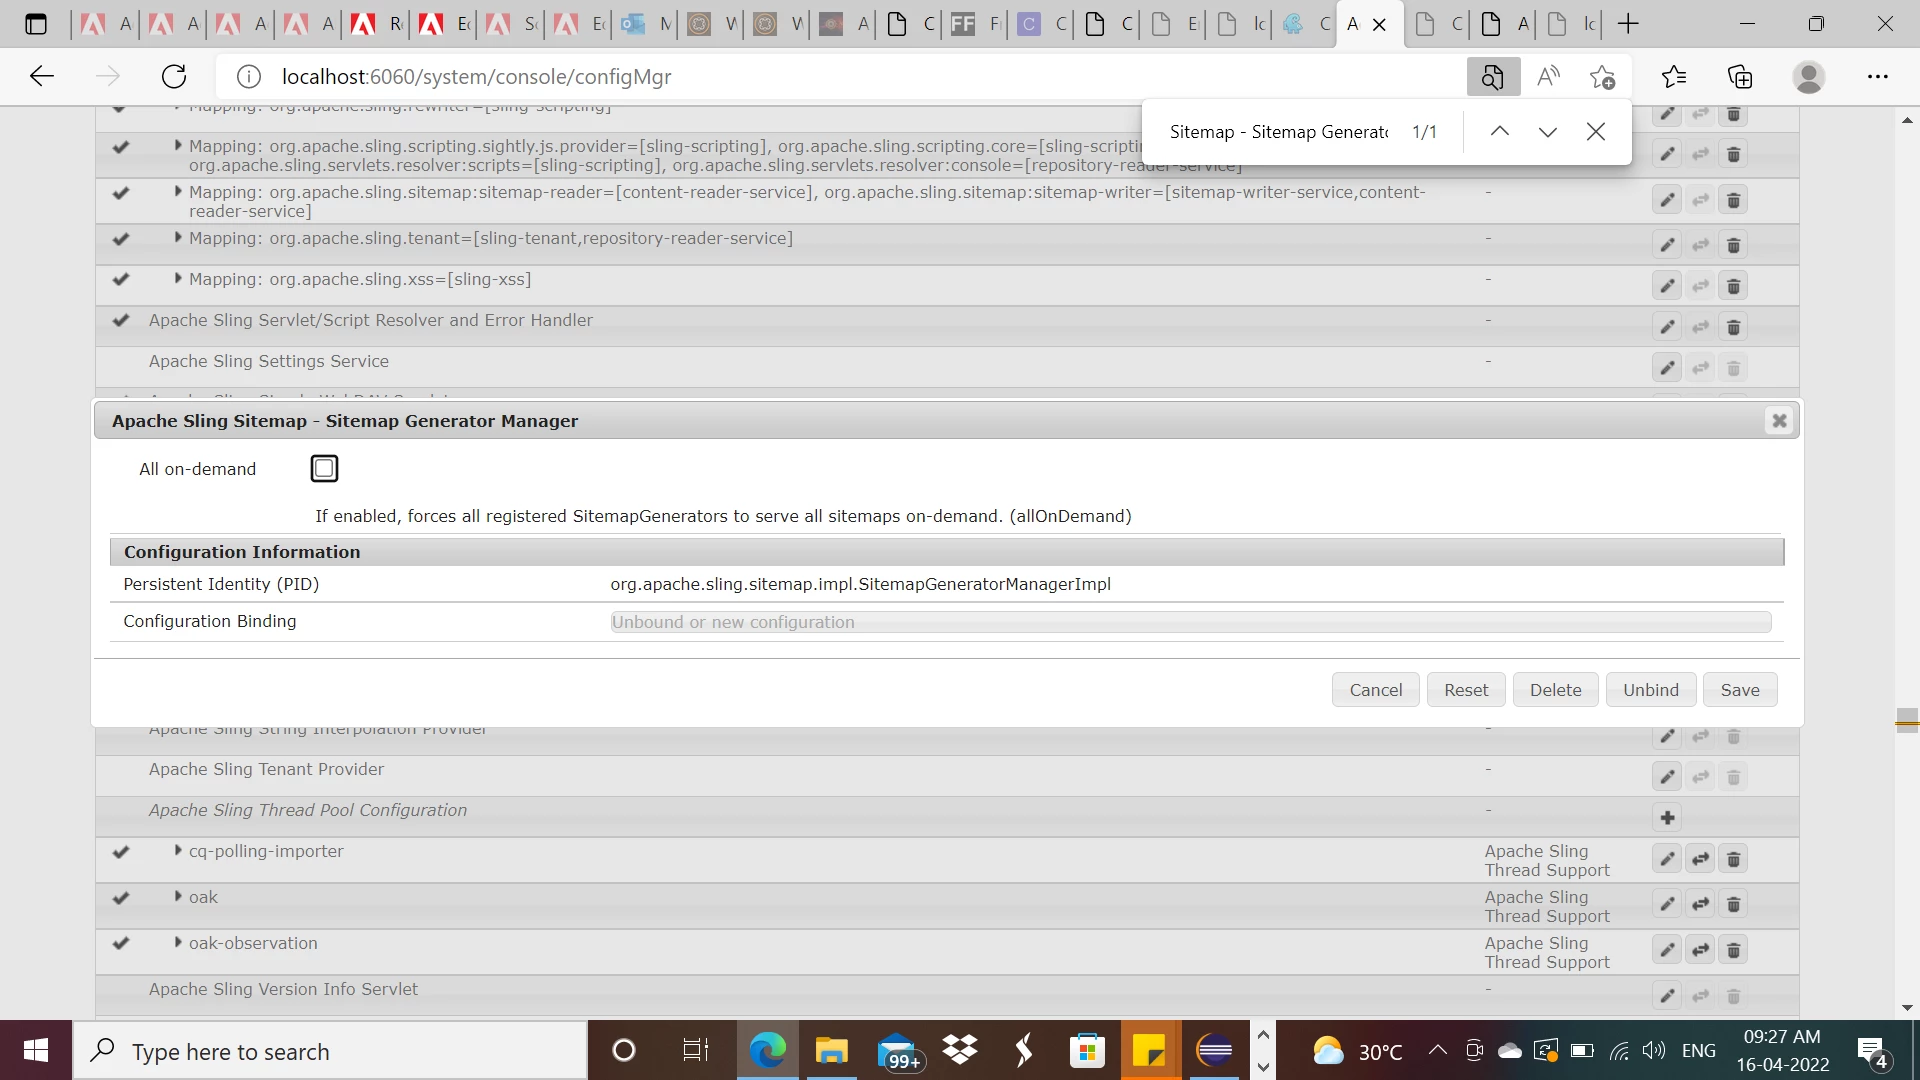Click the Unbind button in dialog
This screenshot has height=1080, width=1920.
1650,690
